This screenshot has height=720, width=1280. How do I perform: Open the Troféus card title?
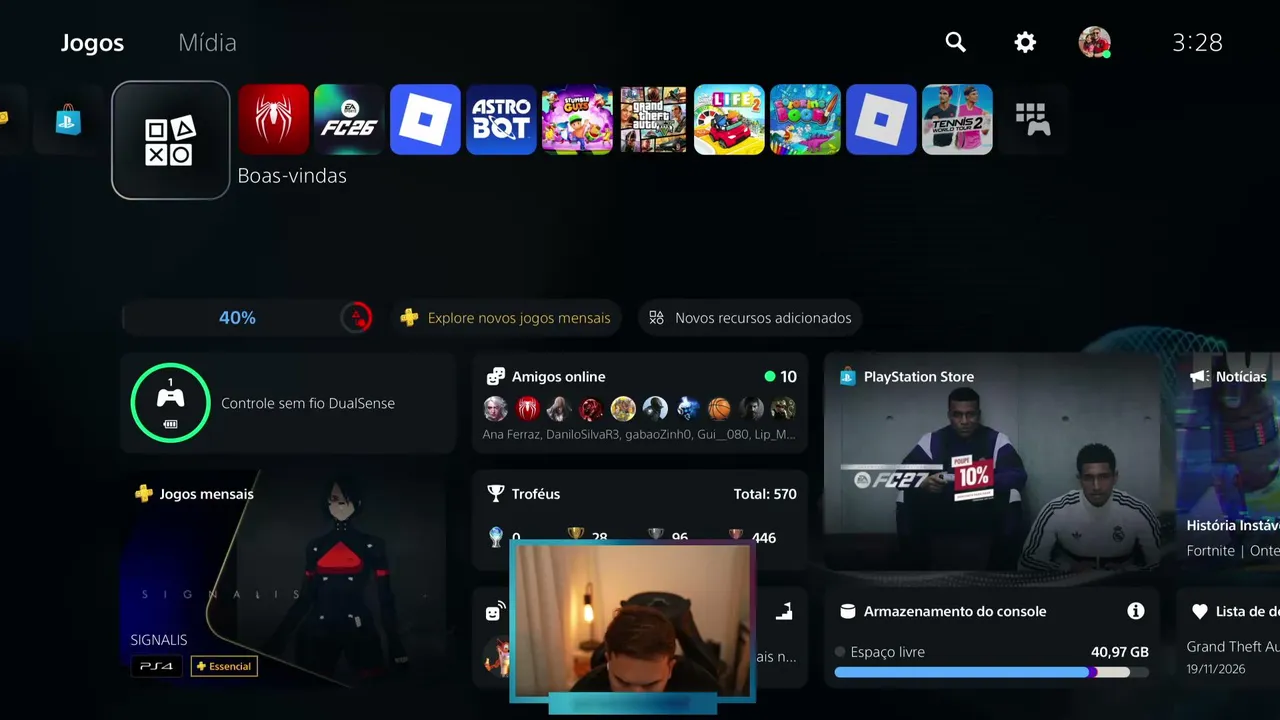(536, 494)
